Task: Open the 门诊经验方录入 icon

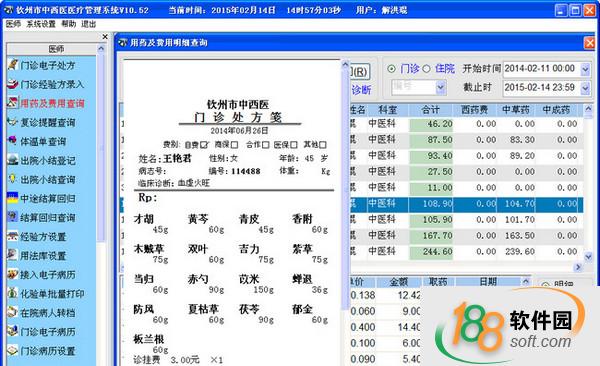Action: coord(13,84)
